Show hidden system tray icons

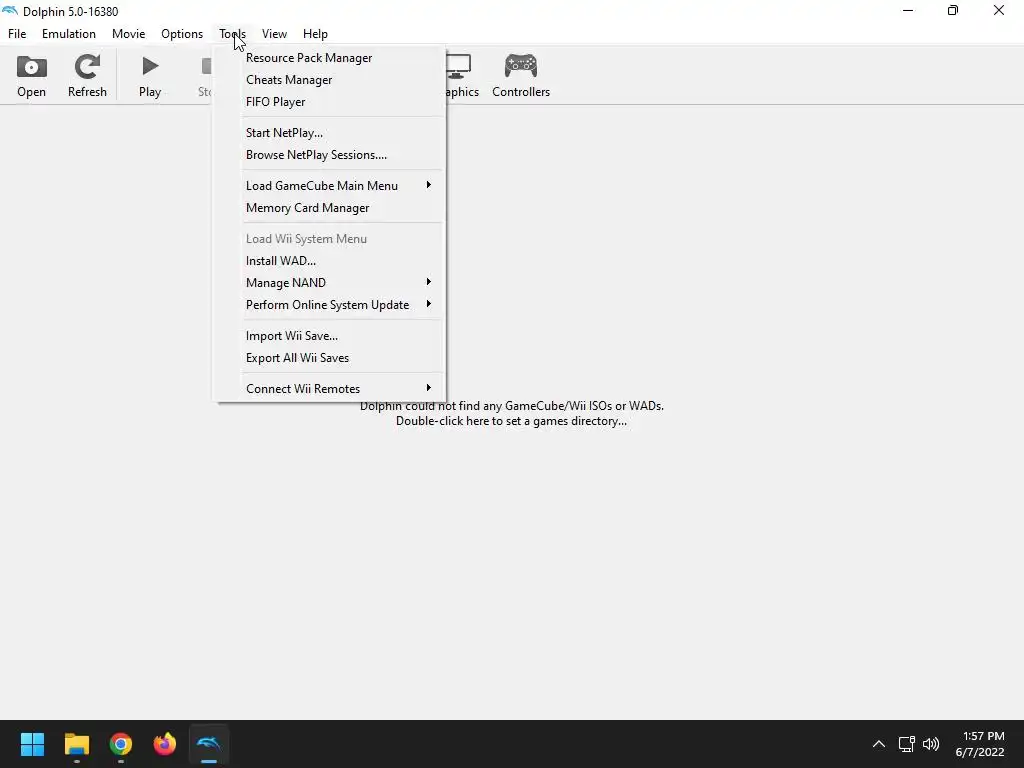[x=879, y=744]
